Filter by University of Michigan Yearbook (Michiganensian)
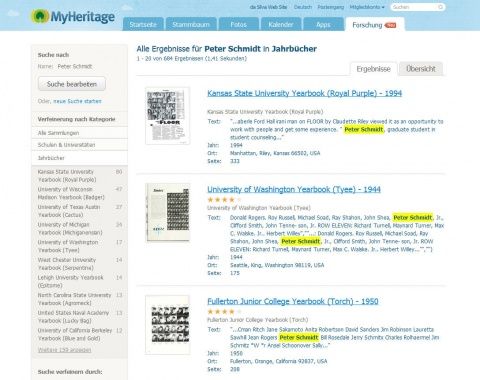The width and height of the screenshot is (480, 380). pyautogui.click(x=70, y=229)
